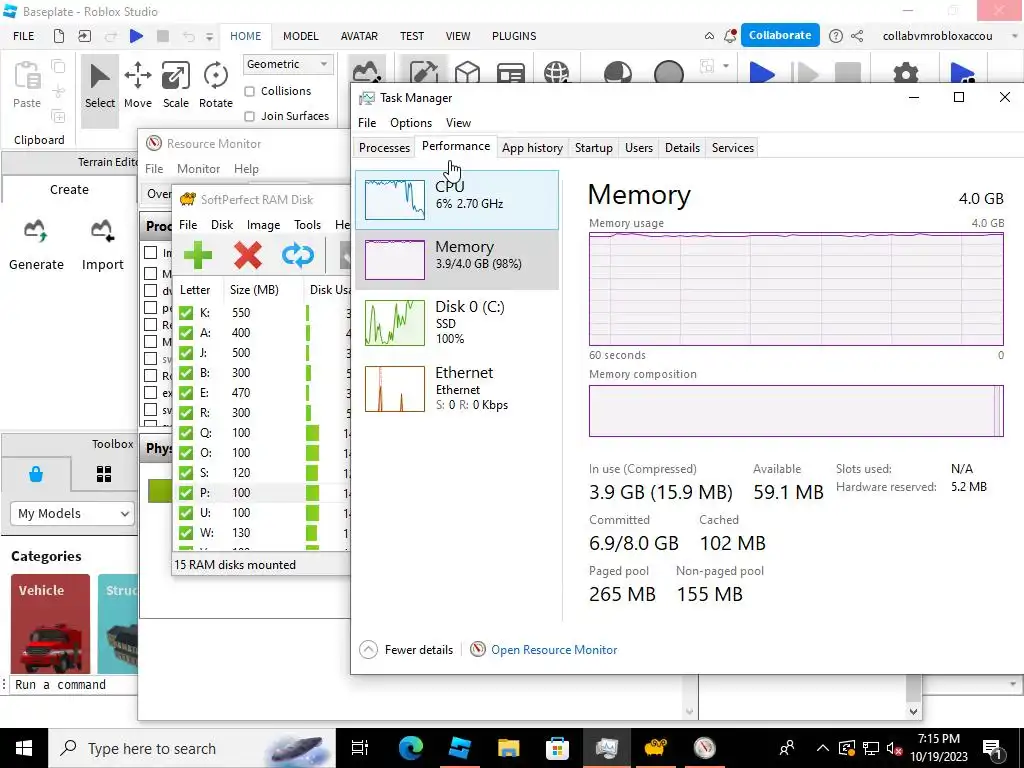Open Monitor menu in Resource Monitor
This screenshot has width=1024, height=768.
(199, 168)
